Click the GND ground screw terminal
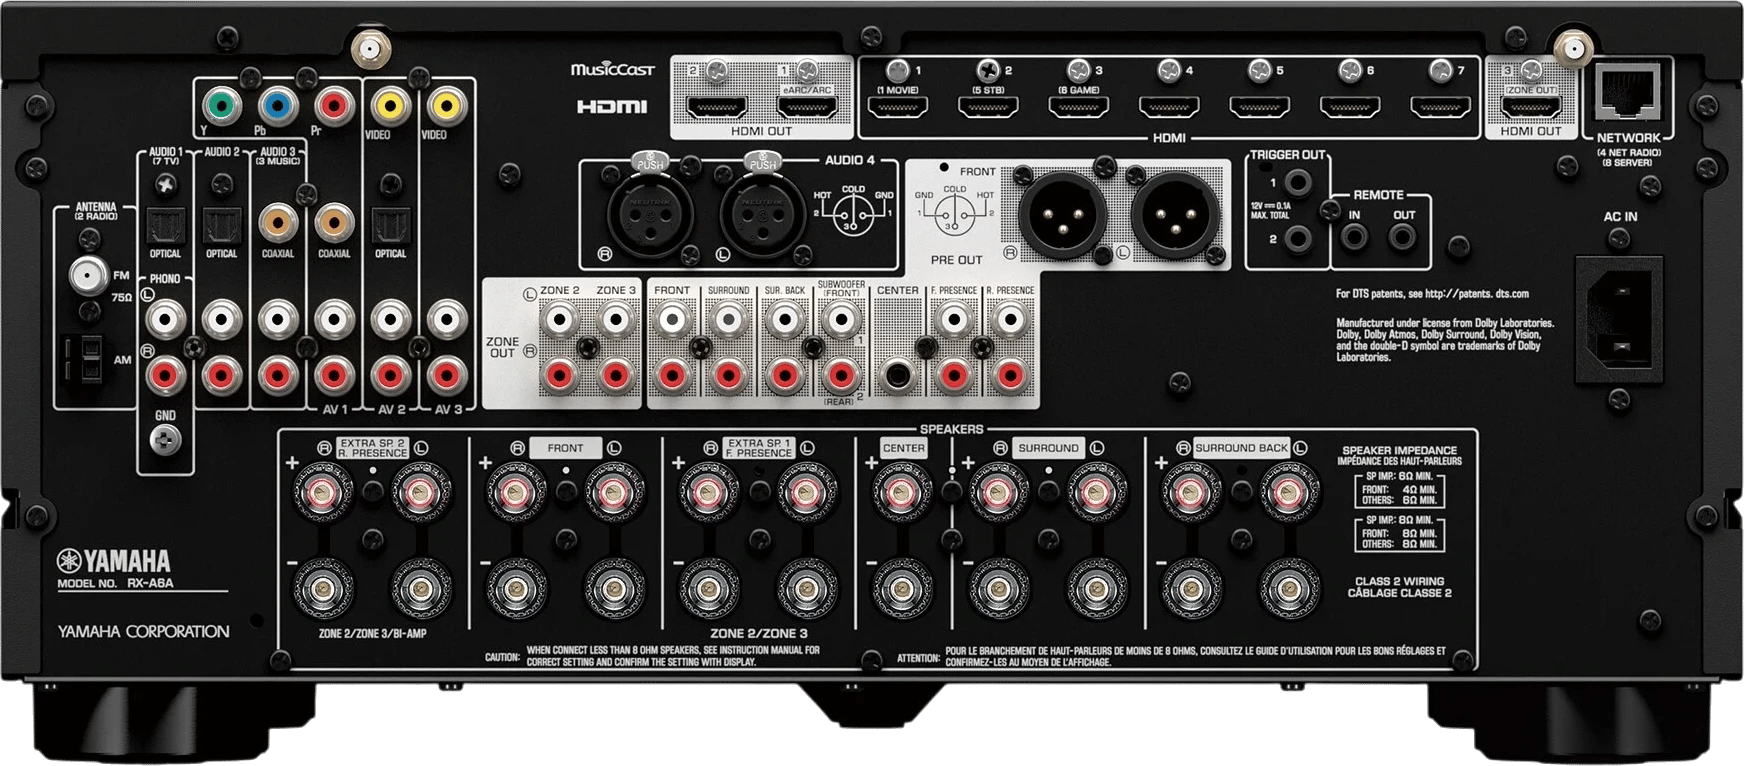 click(x=165, y=438)
